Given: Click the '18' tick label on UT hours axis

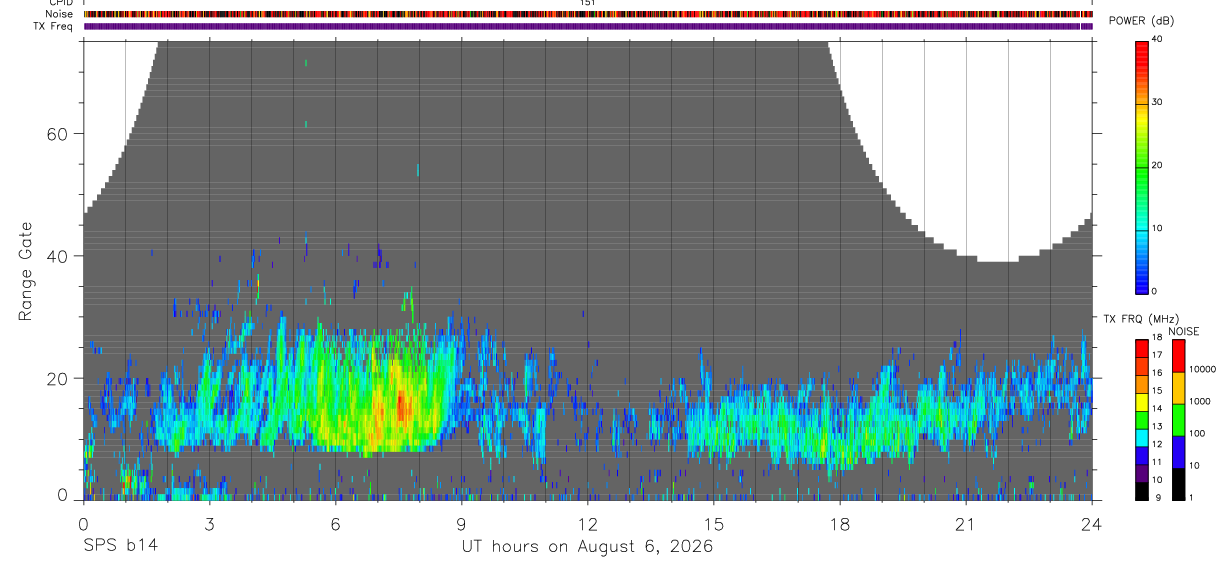Looking at the screenshot, I should 840,524.
